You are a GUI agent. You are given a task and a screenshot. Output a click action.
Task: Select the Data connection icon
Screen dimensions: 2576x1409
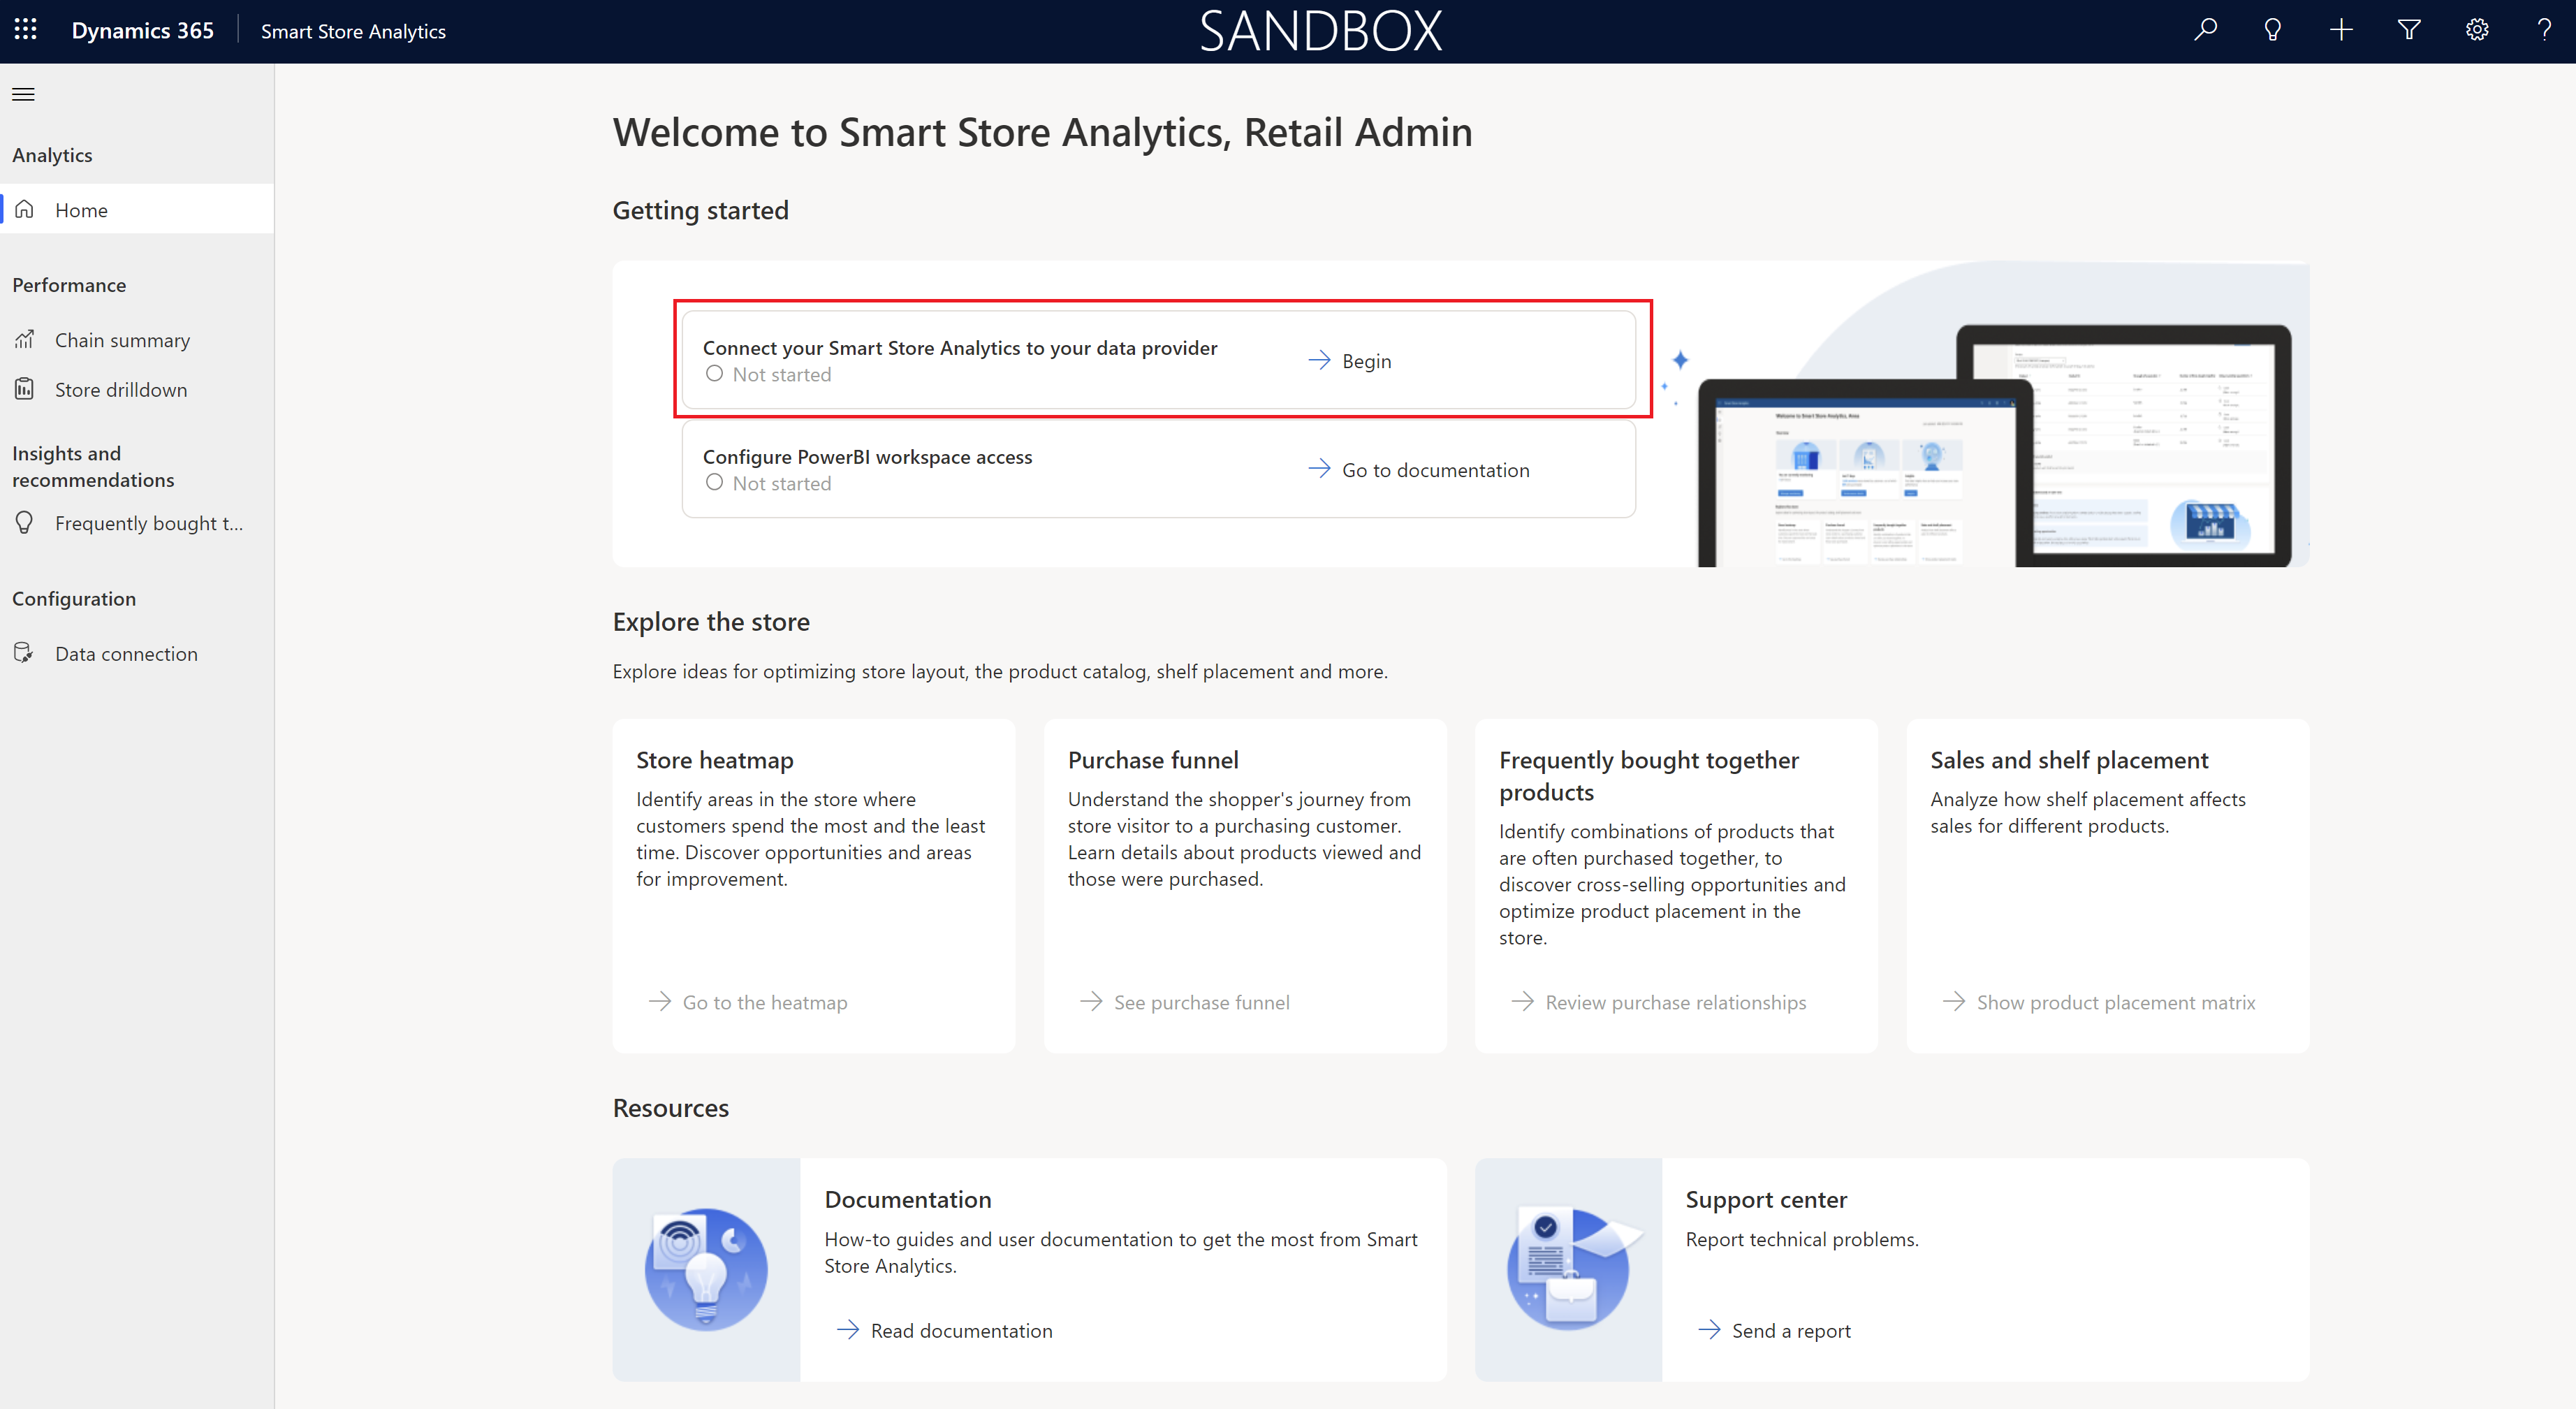[26, 652]
